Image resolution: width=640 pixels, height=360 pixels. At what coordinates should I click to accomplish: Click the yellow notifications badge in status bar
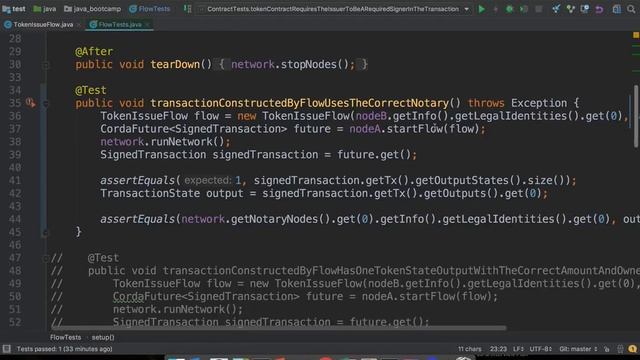633,349
